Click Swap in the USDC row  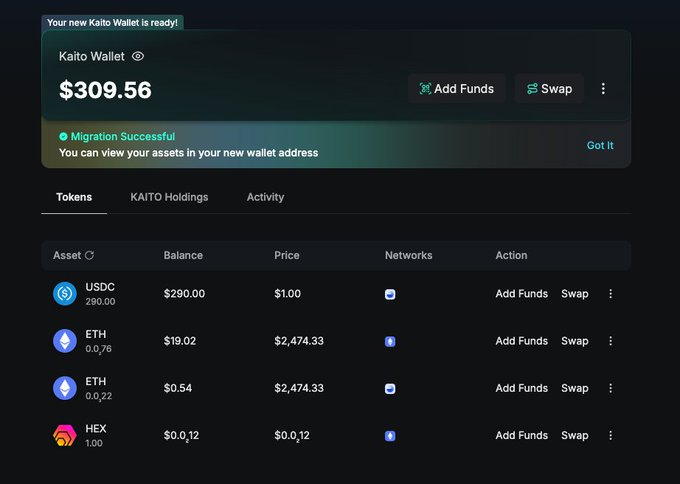(575, 294)
